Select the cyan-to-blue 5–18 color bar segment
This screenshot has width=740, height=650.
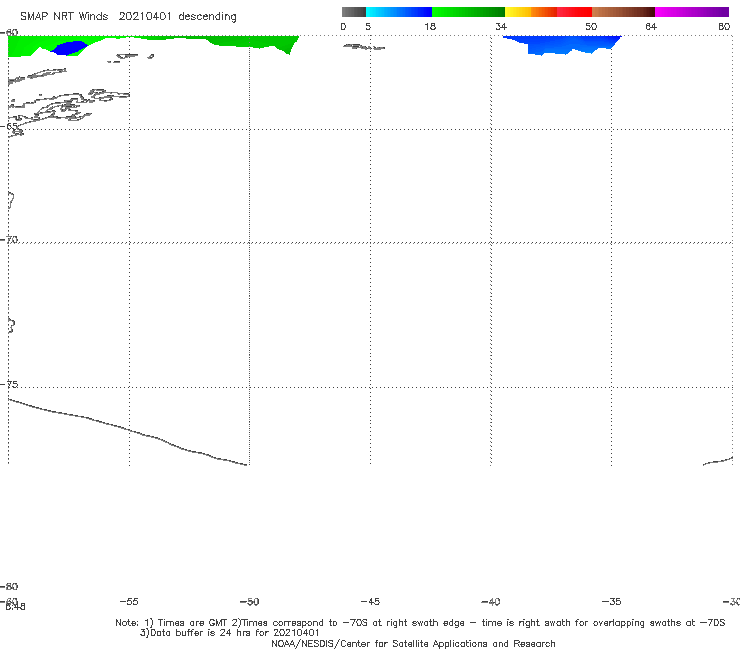pos(399,12)
